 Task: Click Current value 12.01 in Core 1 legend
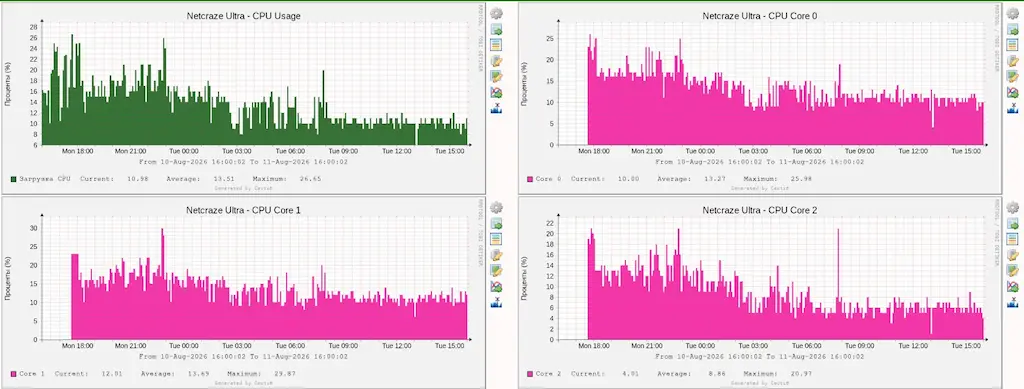tap(112, 374)
